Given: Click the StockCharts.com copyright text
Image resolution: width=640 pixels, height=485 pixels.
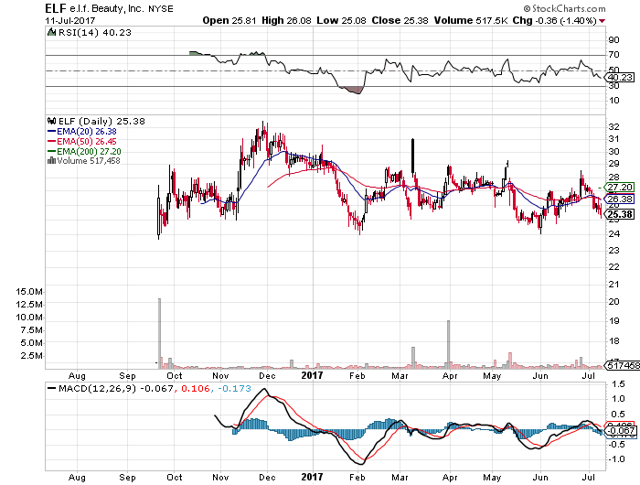Looking at the screenshot, I should tap(565, 8).
